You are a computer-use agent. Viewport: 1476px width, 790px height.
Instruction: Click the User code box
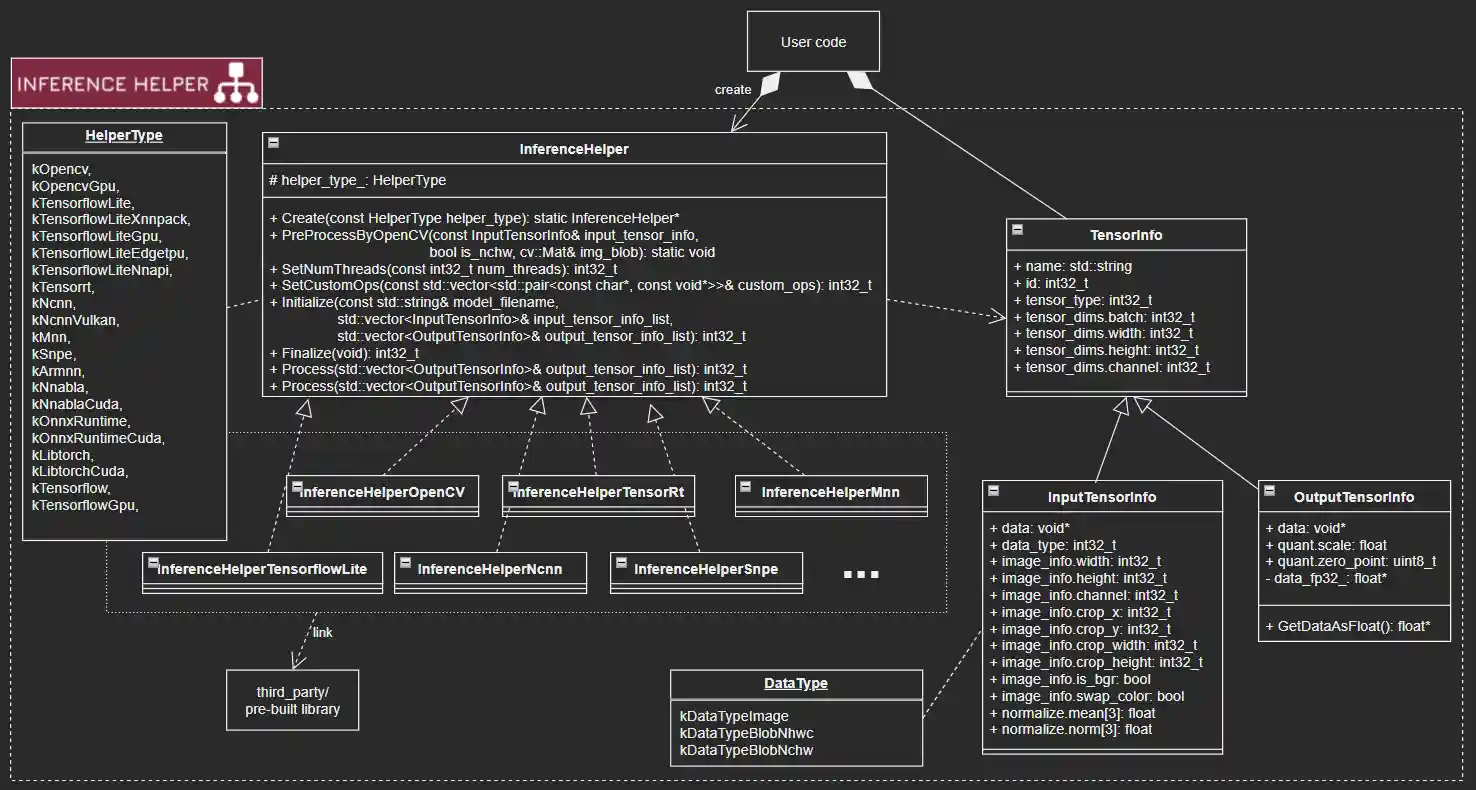click(x=813, y=41)
